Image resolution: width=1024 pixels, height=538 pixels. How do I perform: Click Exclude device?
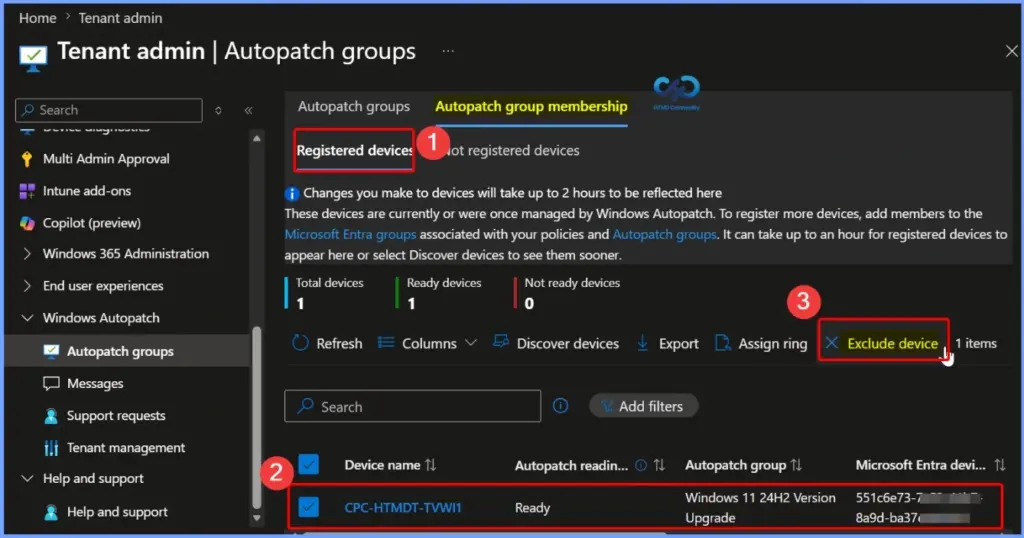(883, 343)
